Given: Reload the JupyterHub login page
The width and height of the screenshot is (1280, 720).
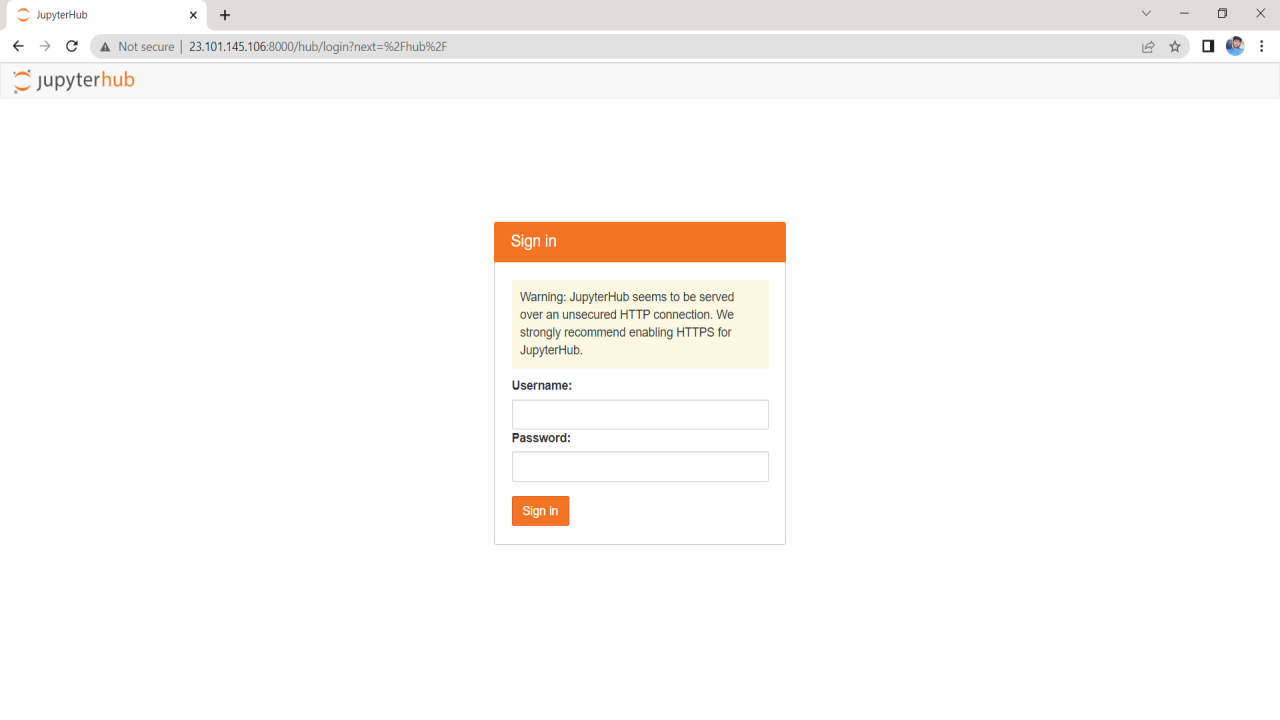Looking at the screenshot, I should pos(72,46).
